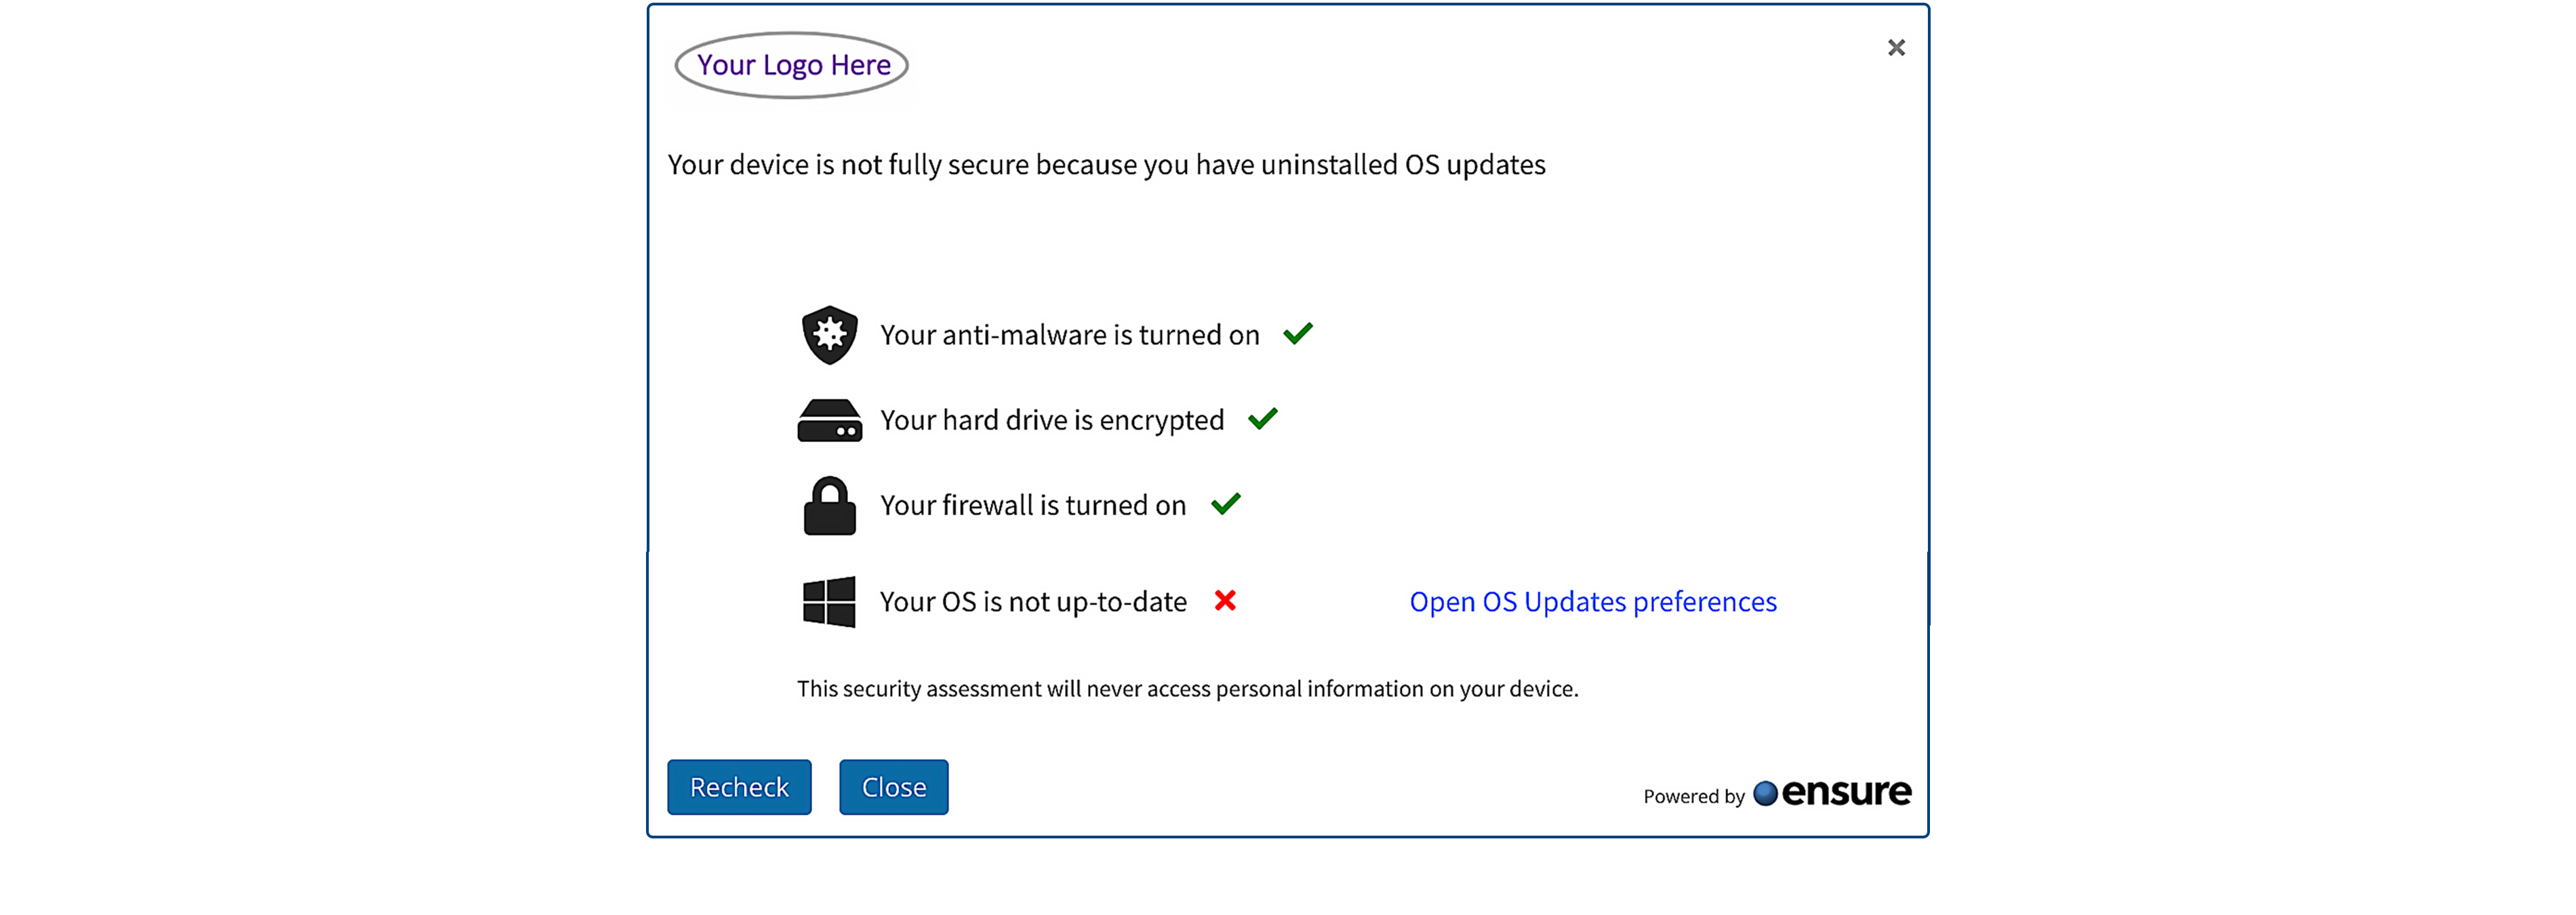Click the 'Your OS is not up-to-date' text
The height and width of the screenshot is (915, 2576).
click(x=1032, y=602)
